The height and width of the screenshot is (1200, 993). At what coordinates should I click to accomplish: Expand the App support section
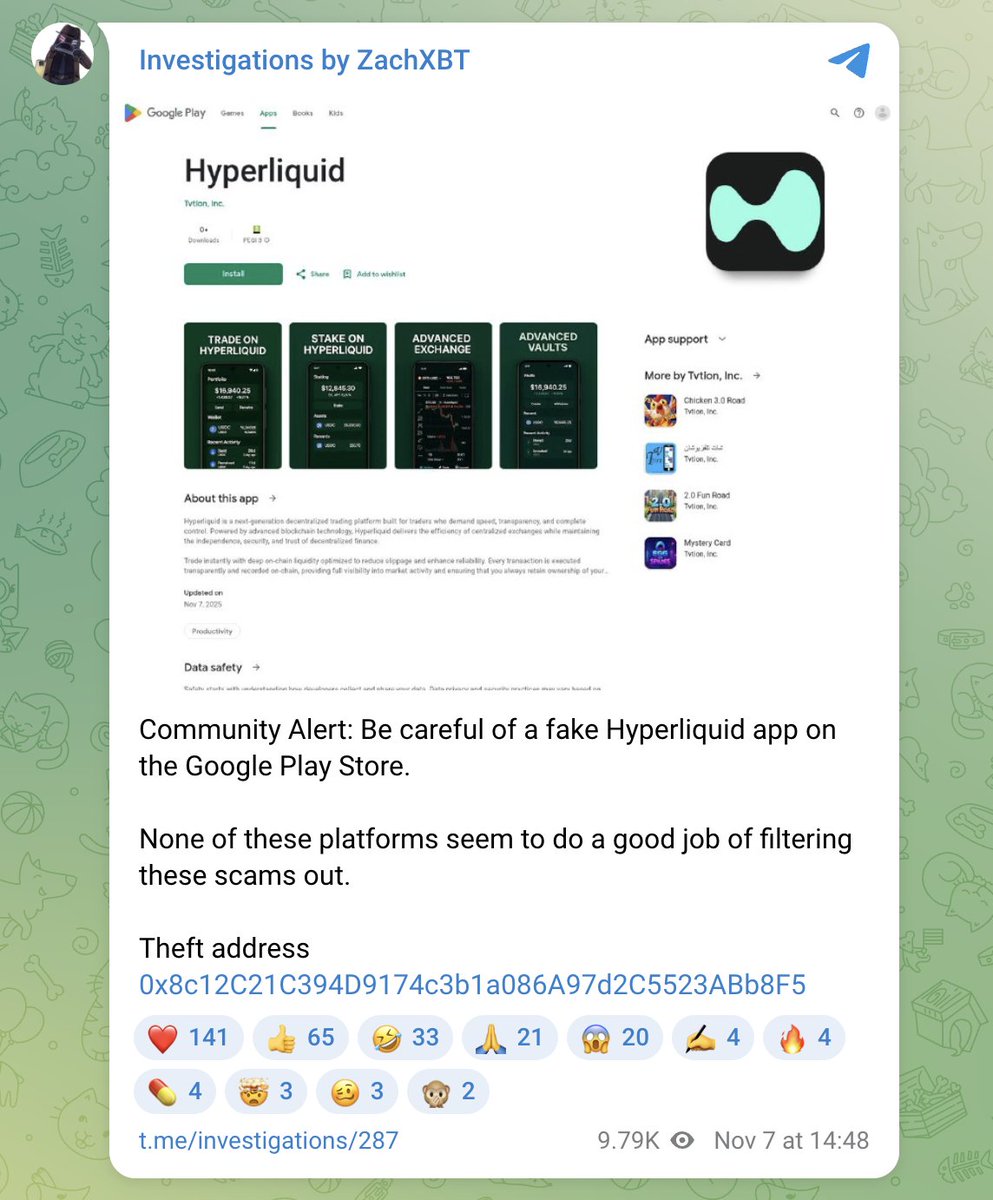(x=685, y=340)
